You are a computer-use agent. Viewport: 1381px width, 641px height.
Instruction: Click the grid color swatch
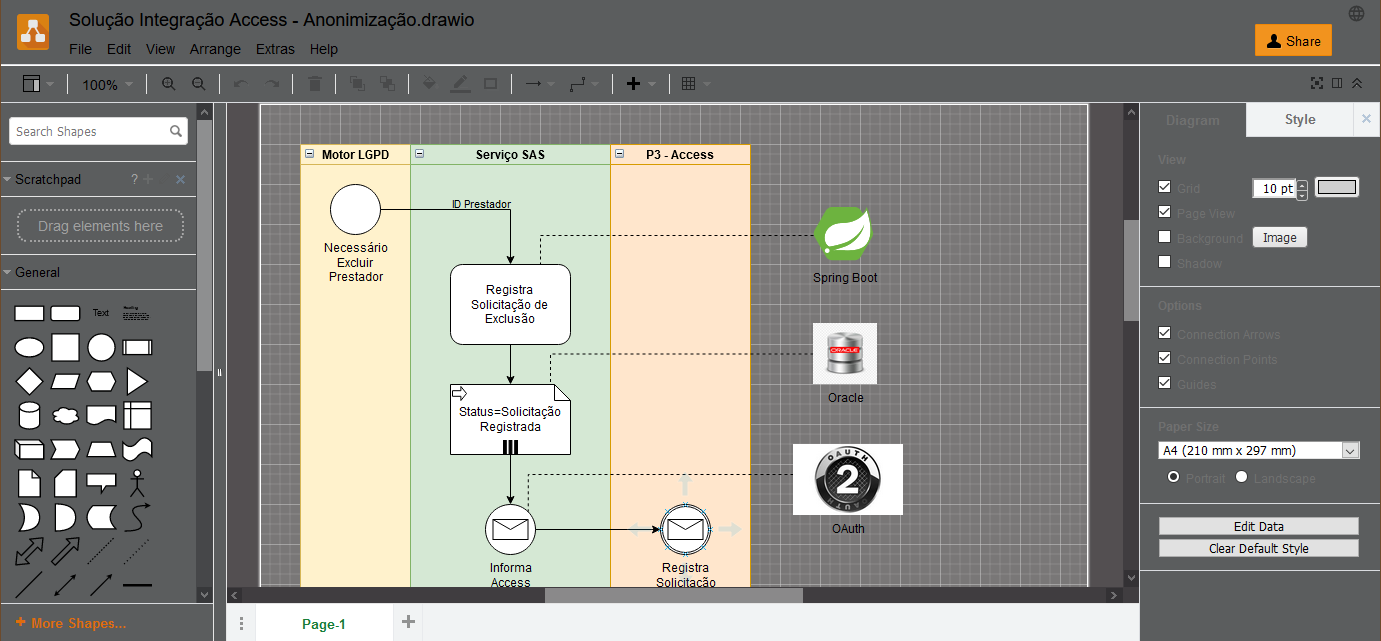click(x=1336, y=187)
